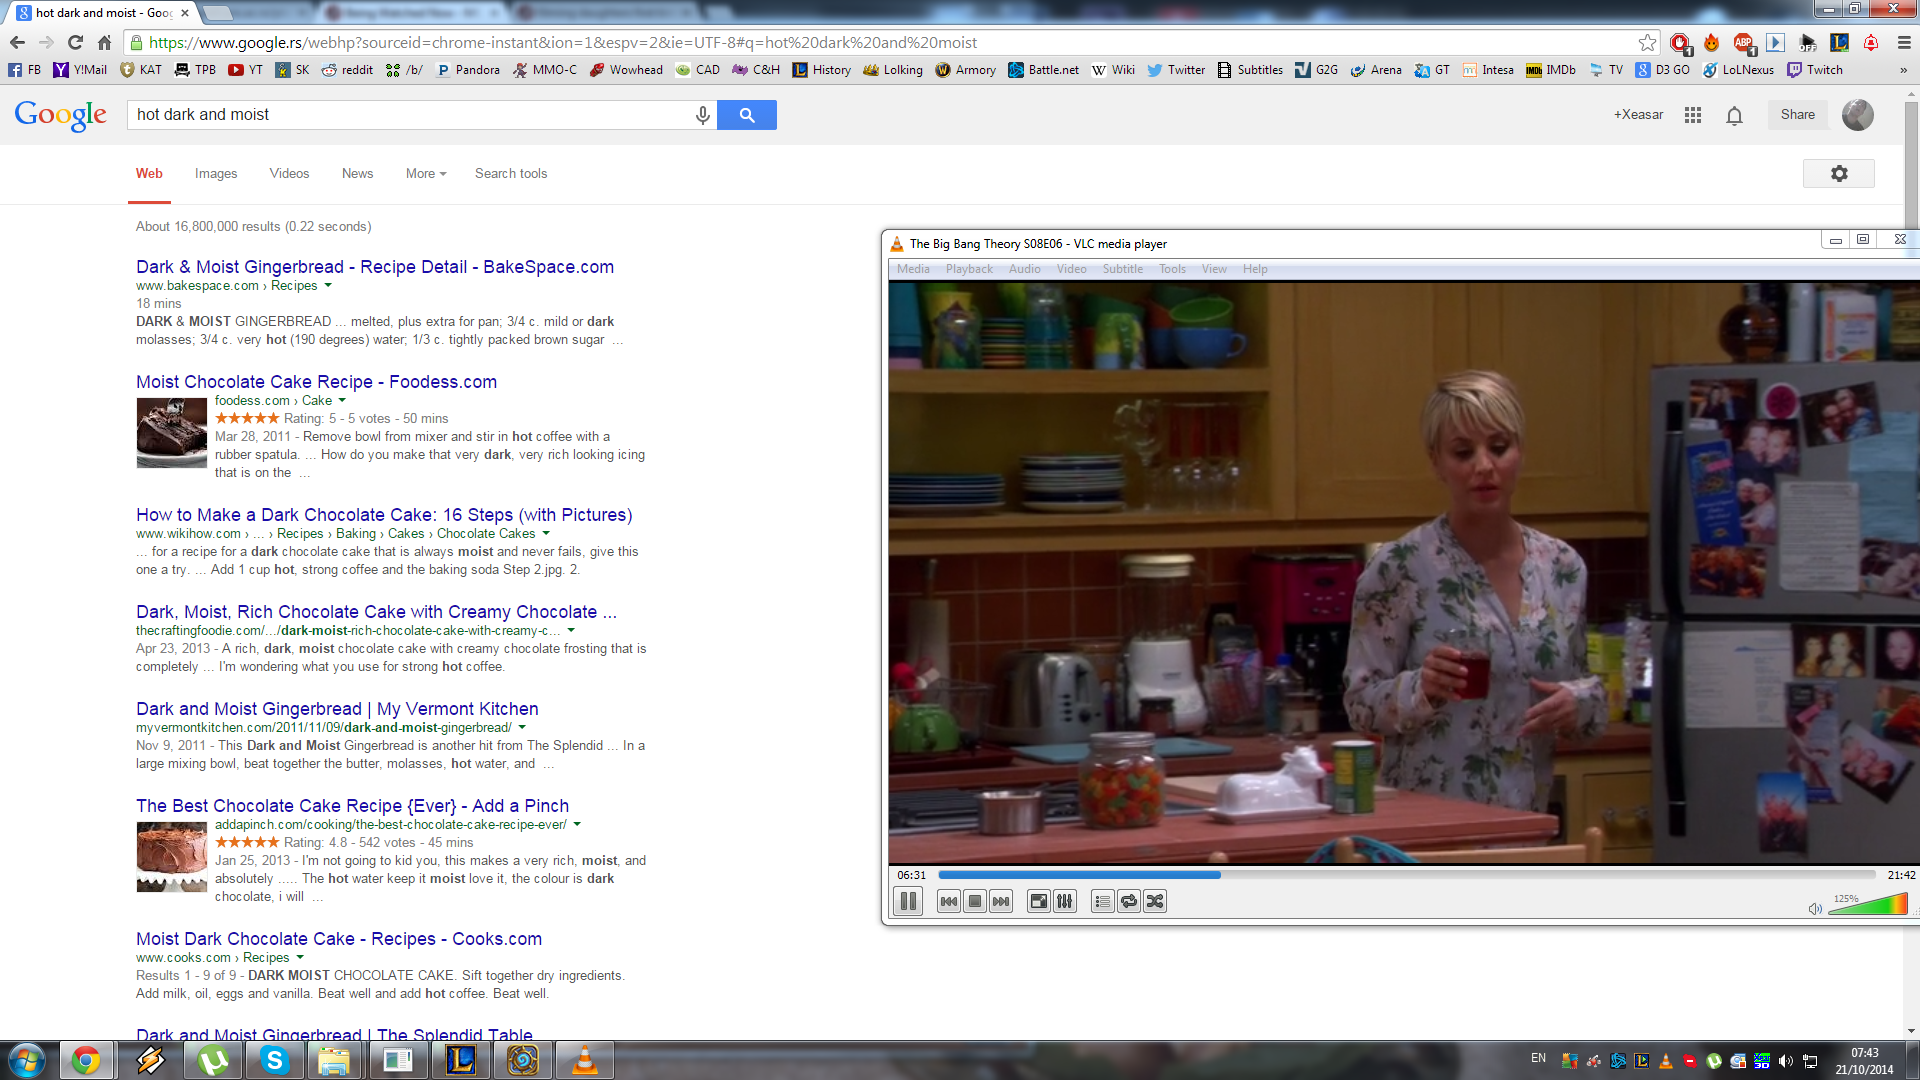This screenshot has height=1080, width=1920.
Task: Open Dark & Moist Gingerbread BakeSpace result
Action: click(x=375, y=267)
